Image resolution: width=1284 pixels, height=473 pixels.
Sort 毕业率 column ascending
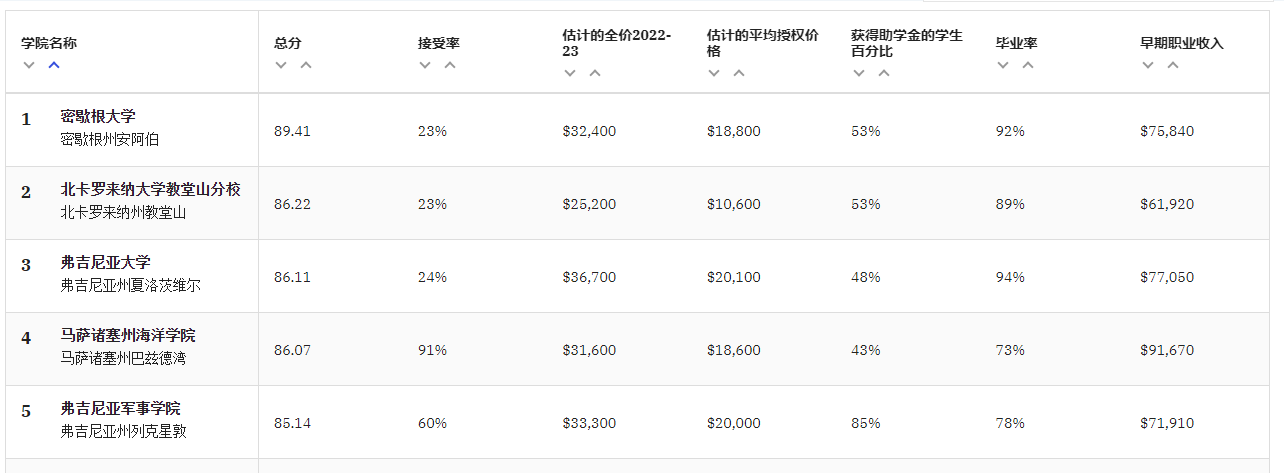pyautogui.click(x=1027, y=65)
